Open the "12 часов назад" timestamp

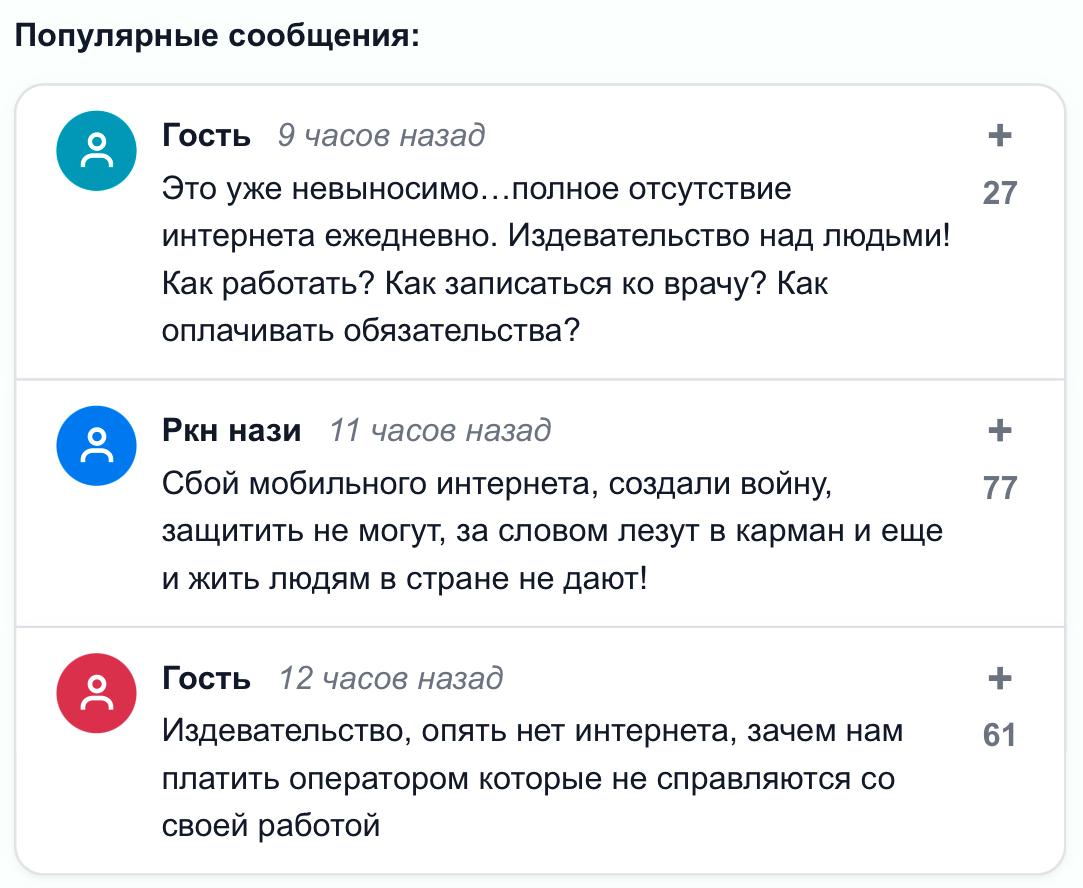point(390,679)
